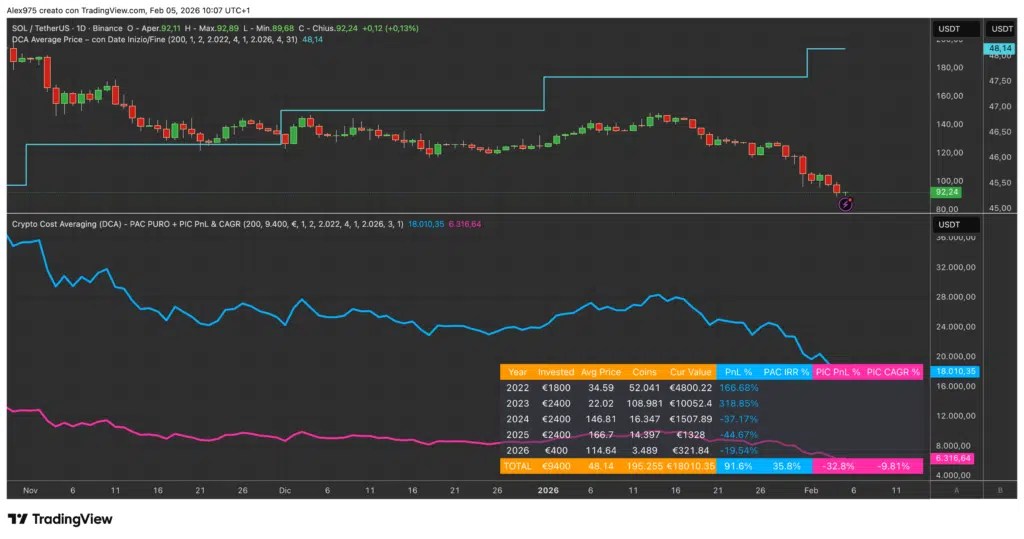Click the 12.000,00 level on the lower scale
1024x539 pixels.
tap(955, 416)
